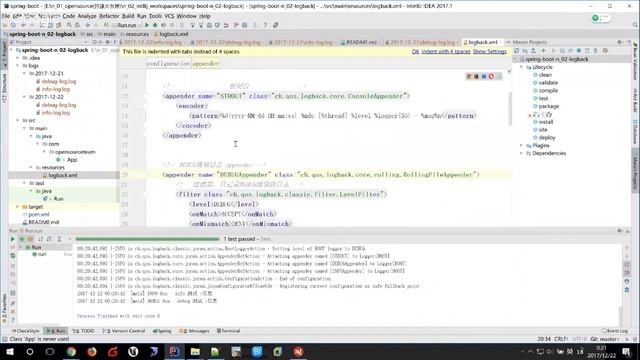Expand the Plugins node in Maven panel
Screen dimensions: 640x360
[522, 146]
